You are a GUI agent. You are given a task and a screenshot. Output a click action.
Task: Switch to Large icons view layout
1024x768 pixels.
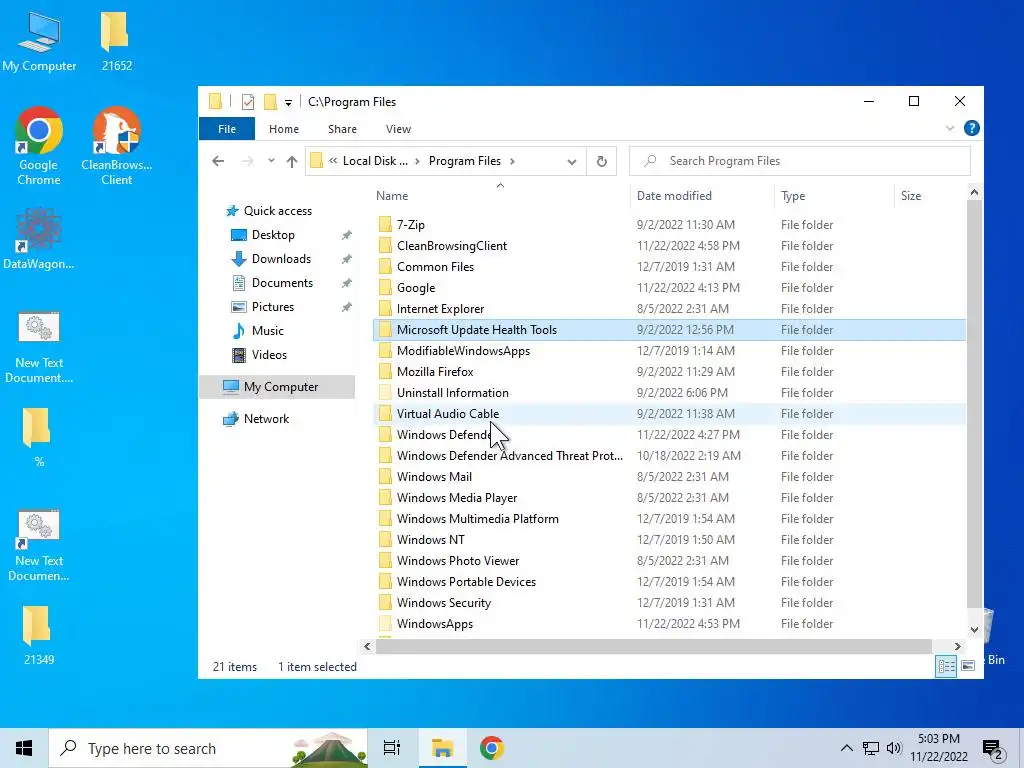tap(968, 666)
